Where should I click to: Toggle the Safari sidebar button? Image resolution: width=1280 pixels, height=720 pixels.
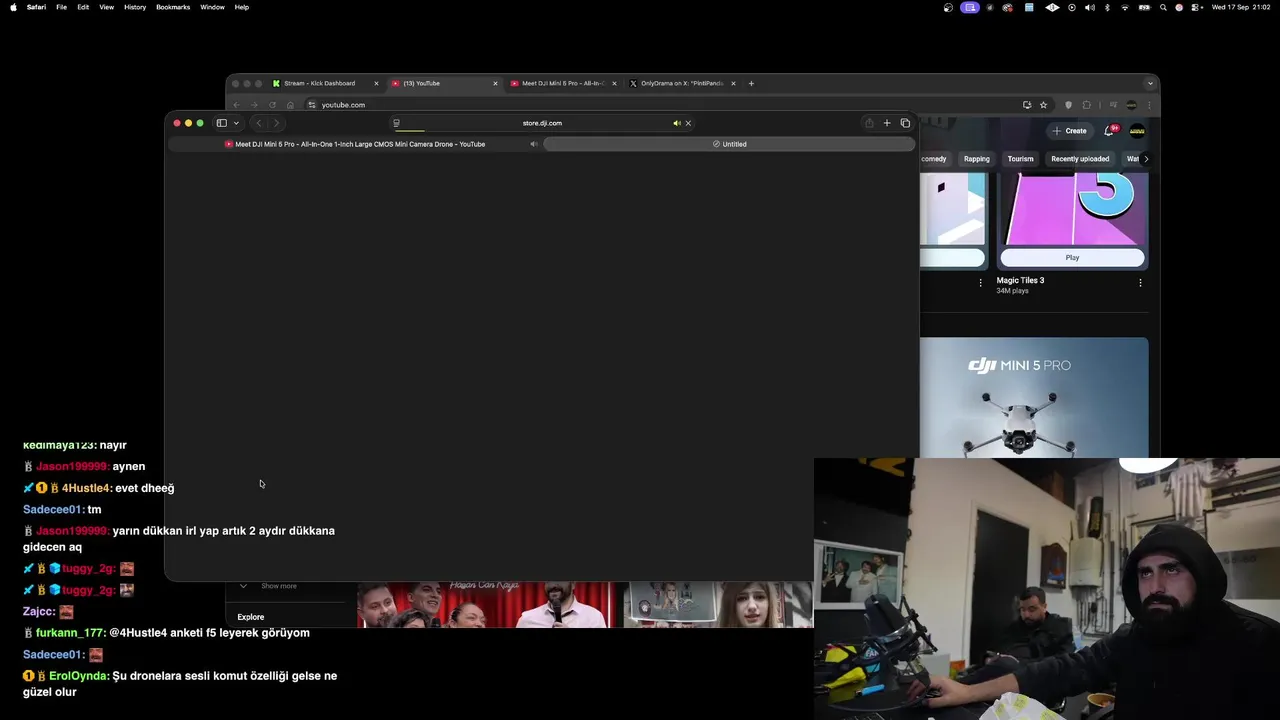[221, 123]
